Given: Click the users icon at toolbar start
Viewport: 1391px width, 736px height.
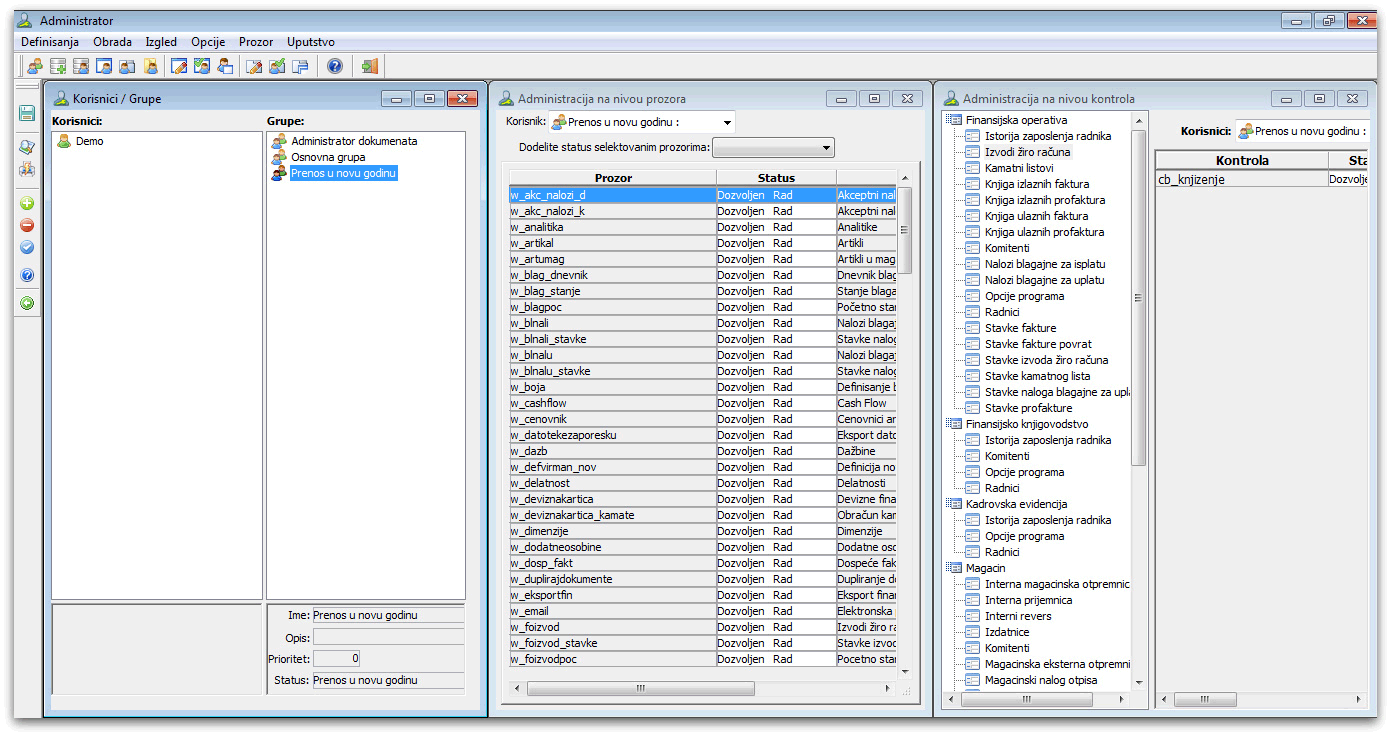Looking at the screenshot, I should [x=35, y=66].
